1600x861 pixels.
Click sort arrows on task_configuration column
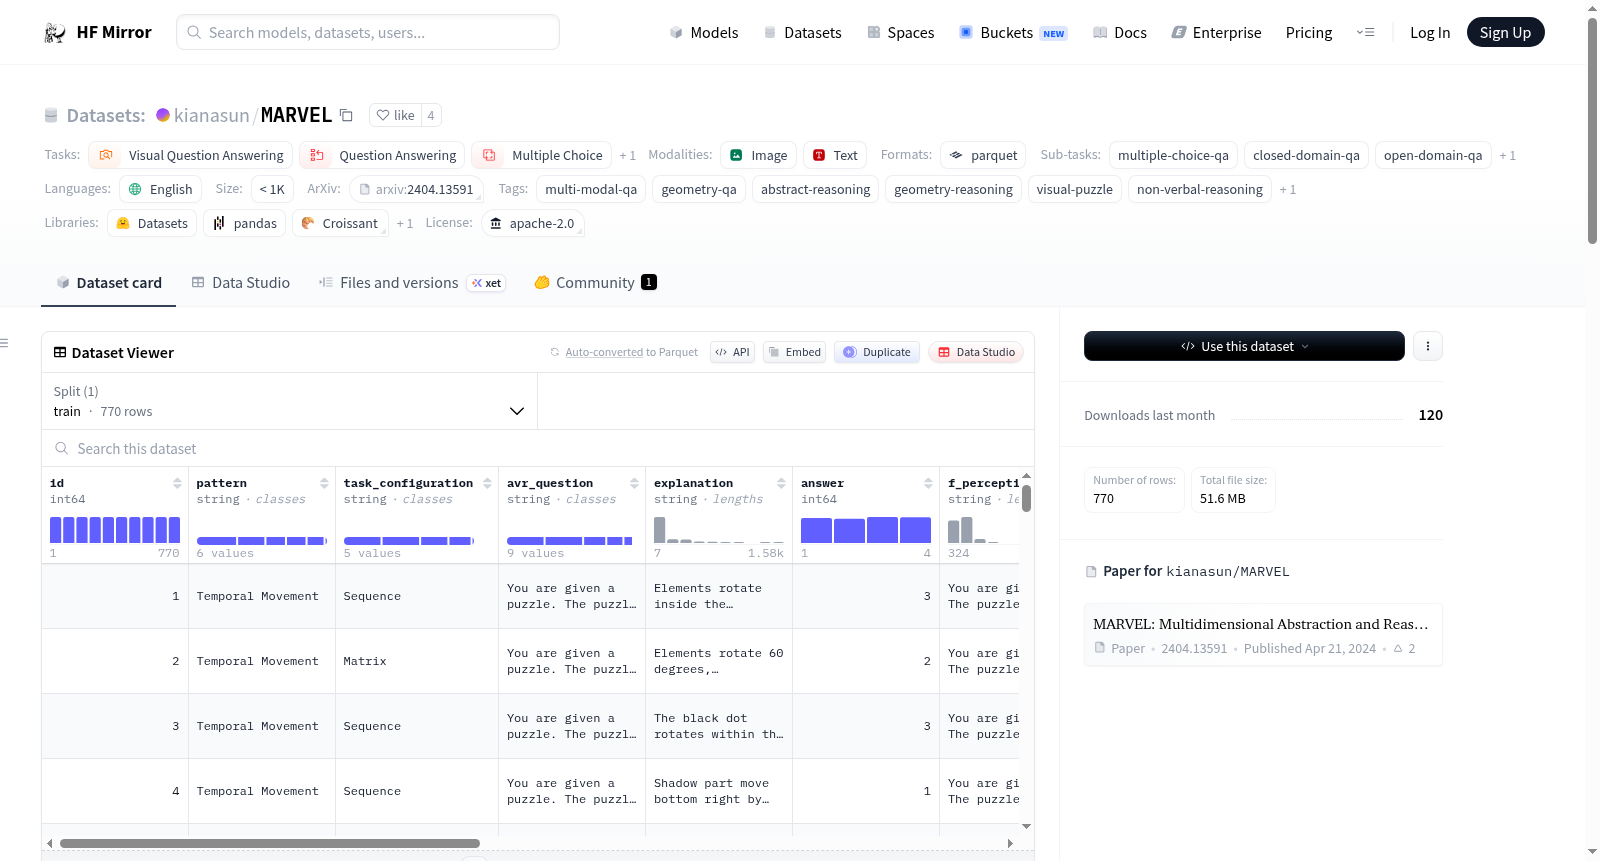click(487, 483)
